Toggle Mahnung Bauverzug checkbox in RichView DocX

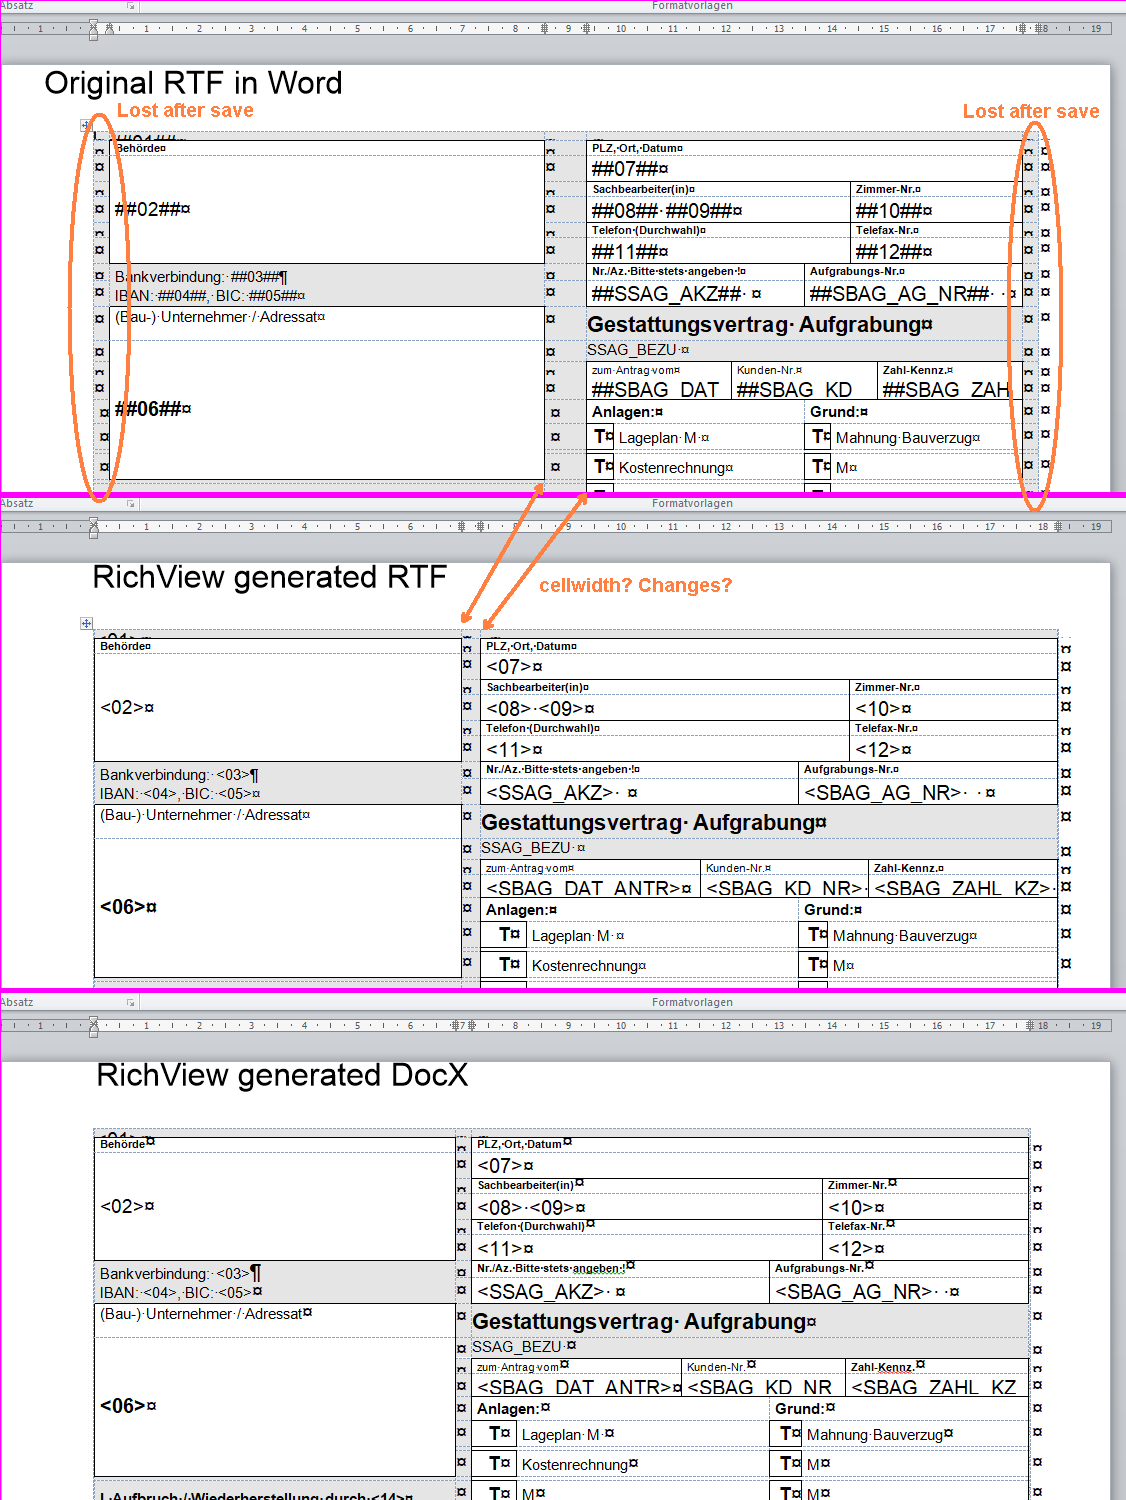coord(789,1434)
